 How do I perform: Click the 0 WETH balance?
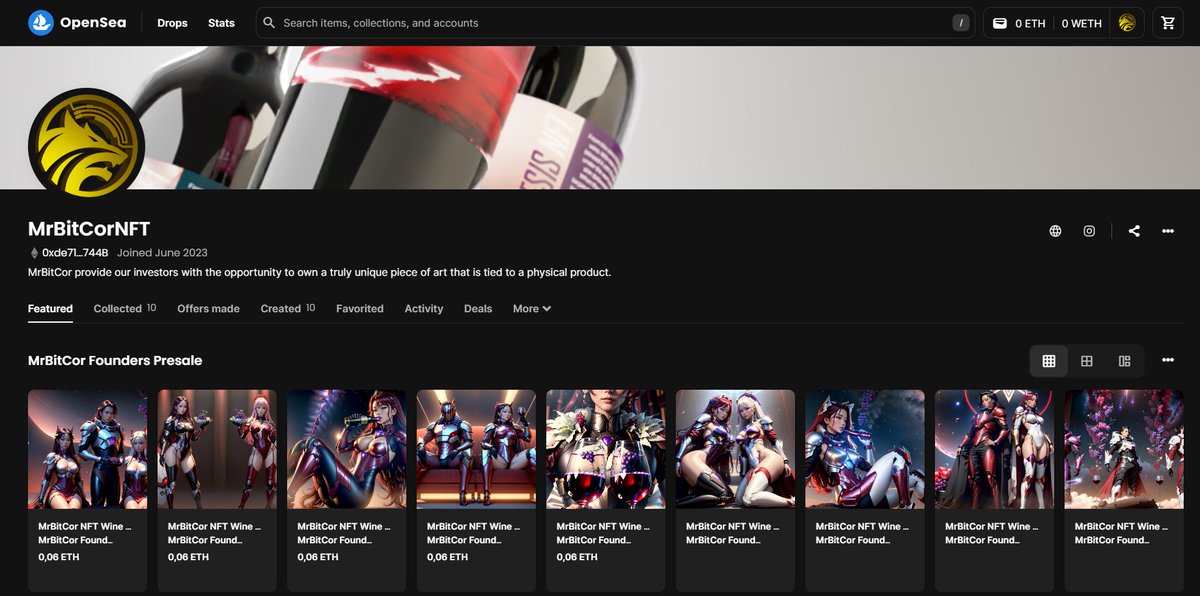click(1081, 23)
